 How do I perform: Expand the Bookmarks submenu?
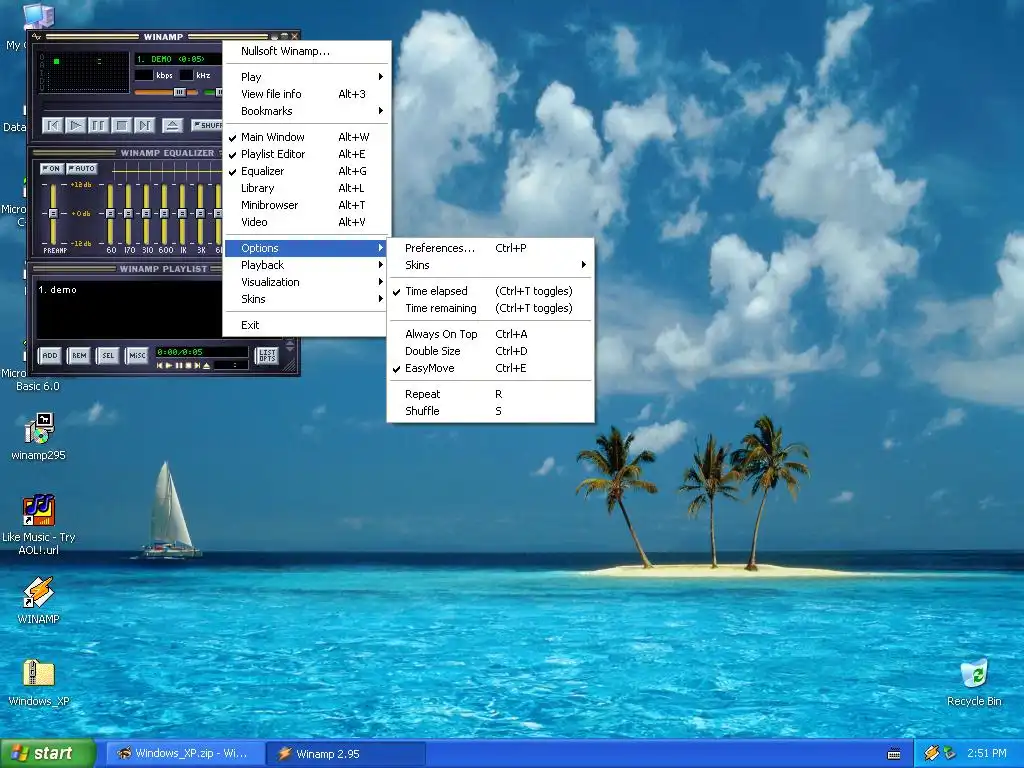coord(306,111)
